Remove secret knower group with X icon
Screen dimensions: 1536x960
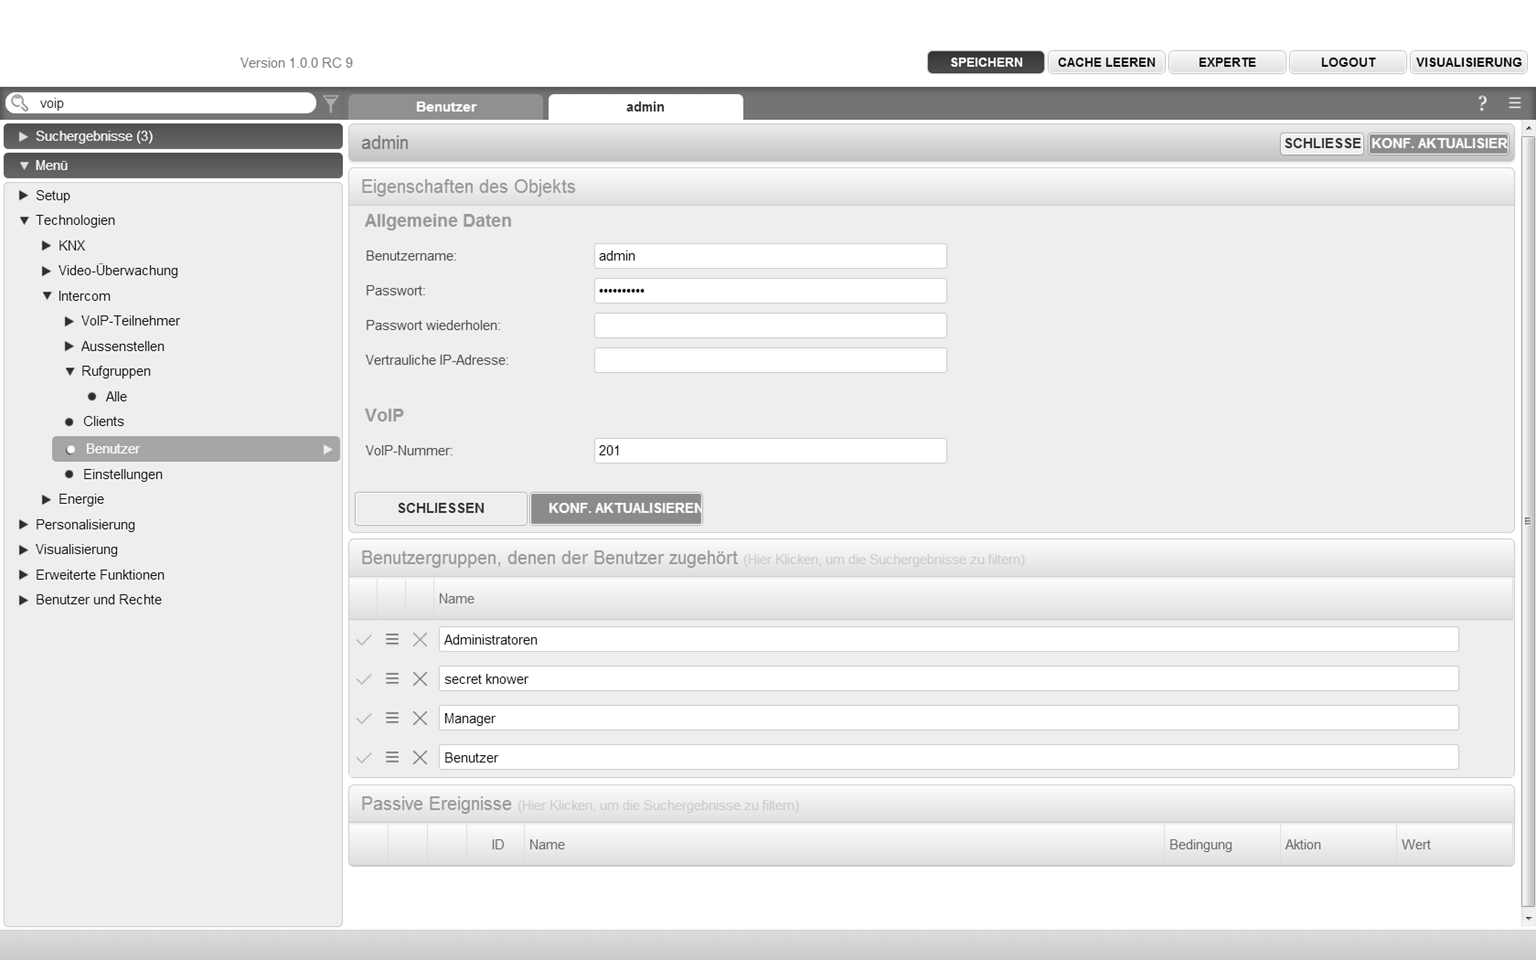pyautogui.click(x=420, y=679)
